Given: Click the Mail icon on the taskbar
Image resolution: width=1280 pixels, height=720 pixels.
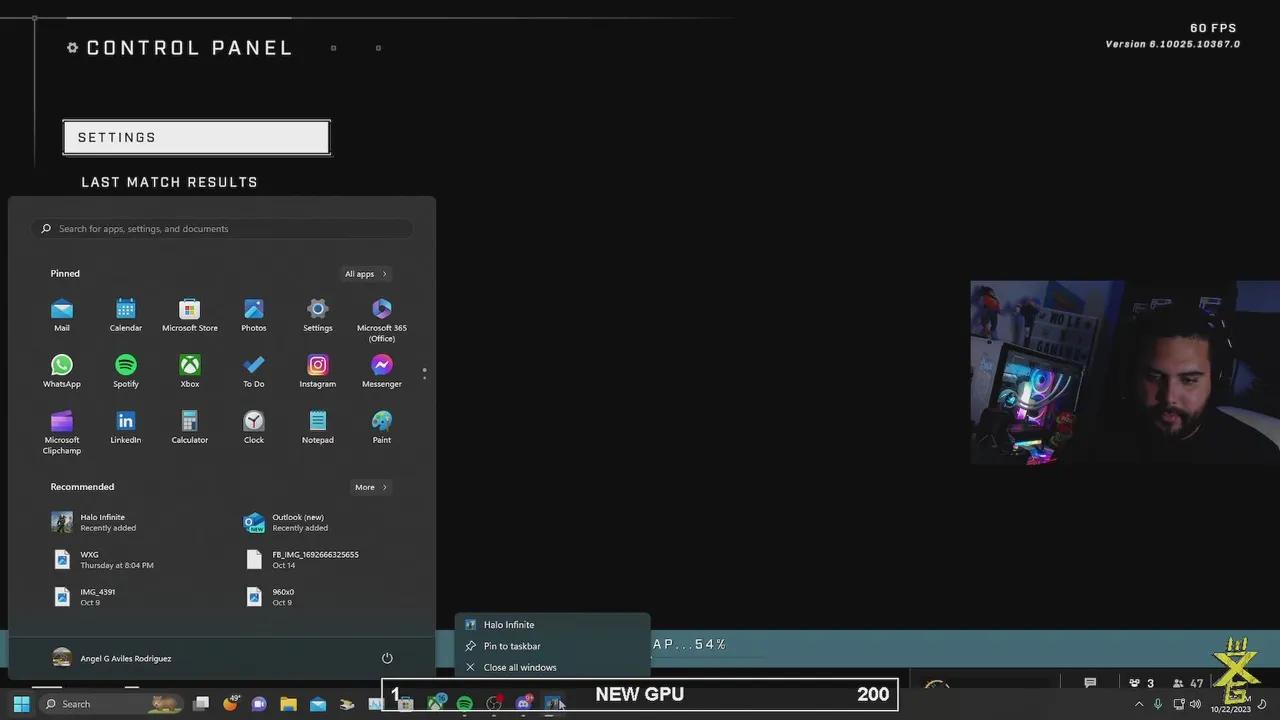Looking at the screenshot, I should 318,704.
